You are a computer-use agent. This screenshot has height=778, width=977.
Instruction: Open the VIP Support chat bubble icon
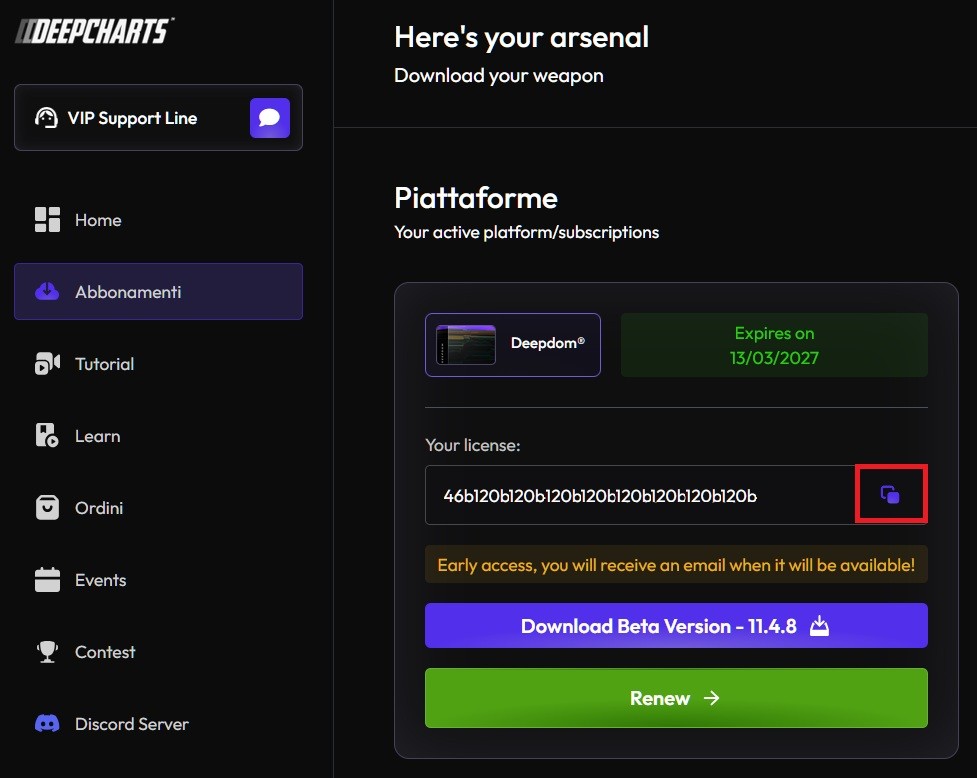tap(270, 118)
